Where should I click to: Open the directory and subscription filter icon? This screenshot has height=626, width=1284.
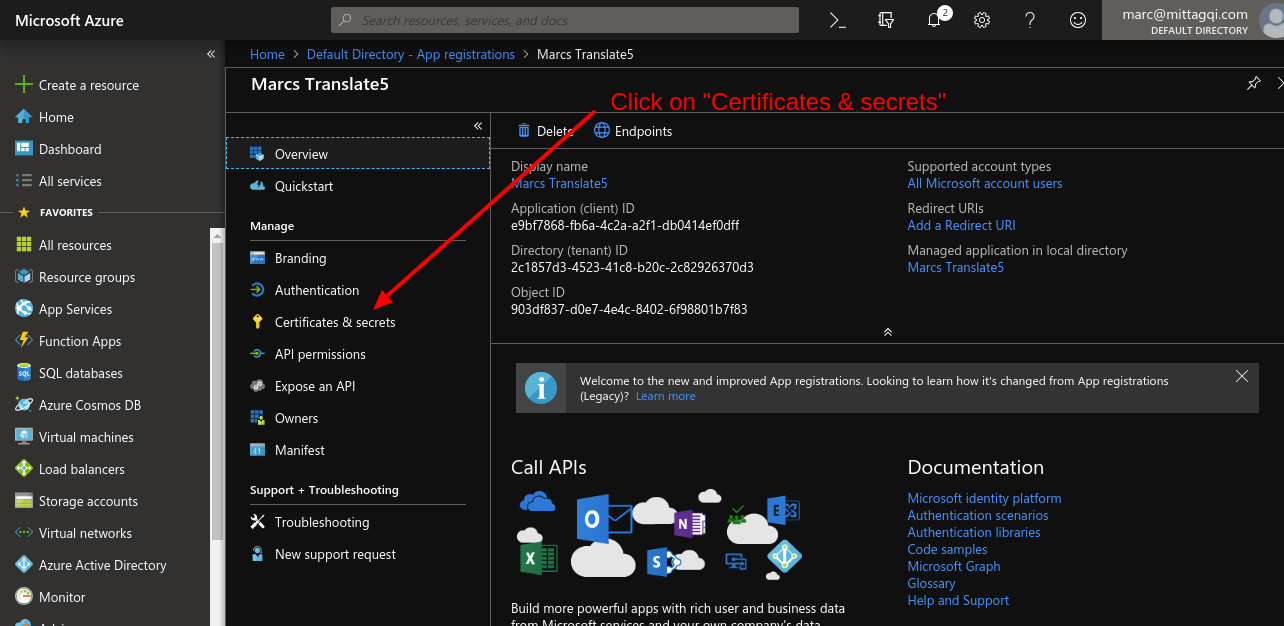click(885, 20)
